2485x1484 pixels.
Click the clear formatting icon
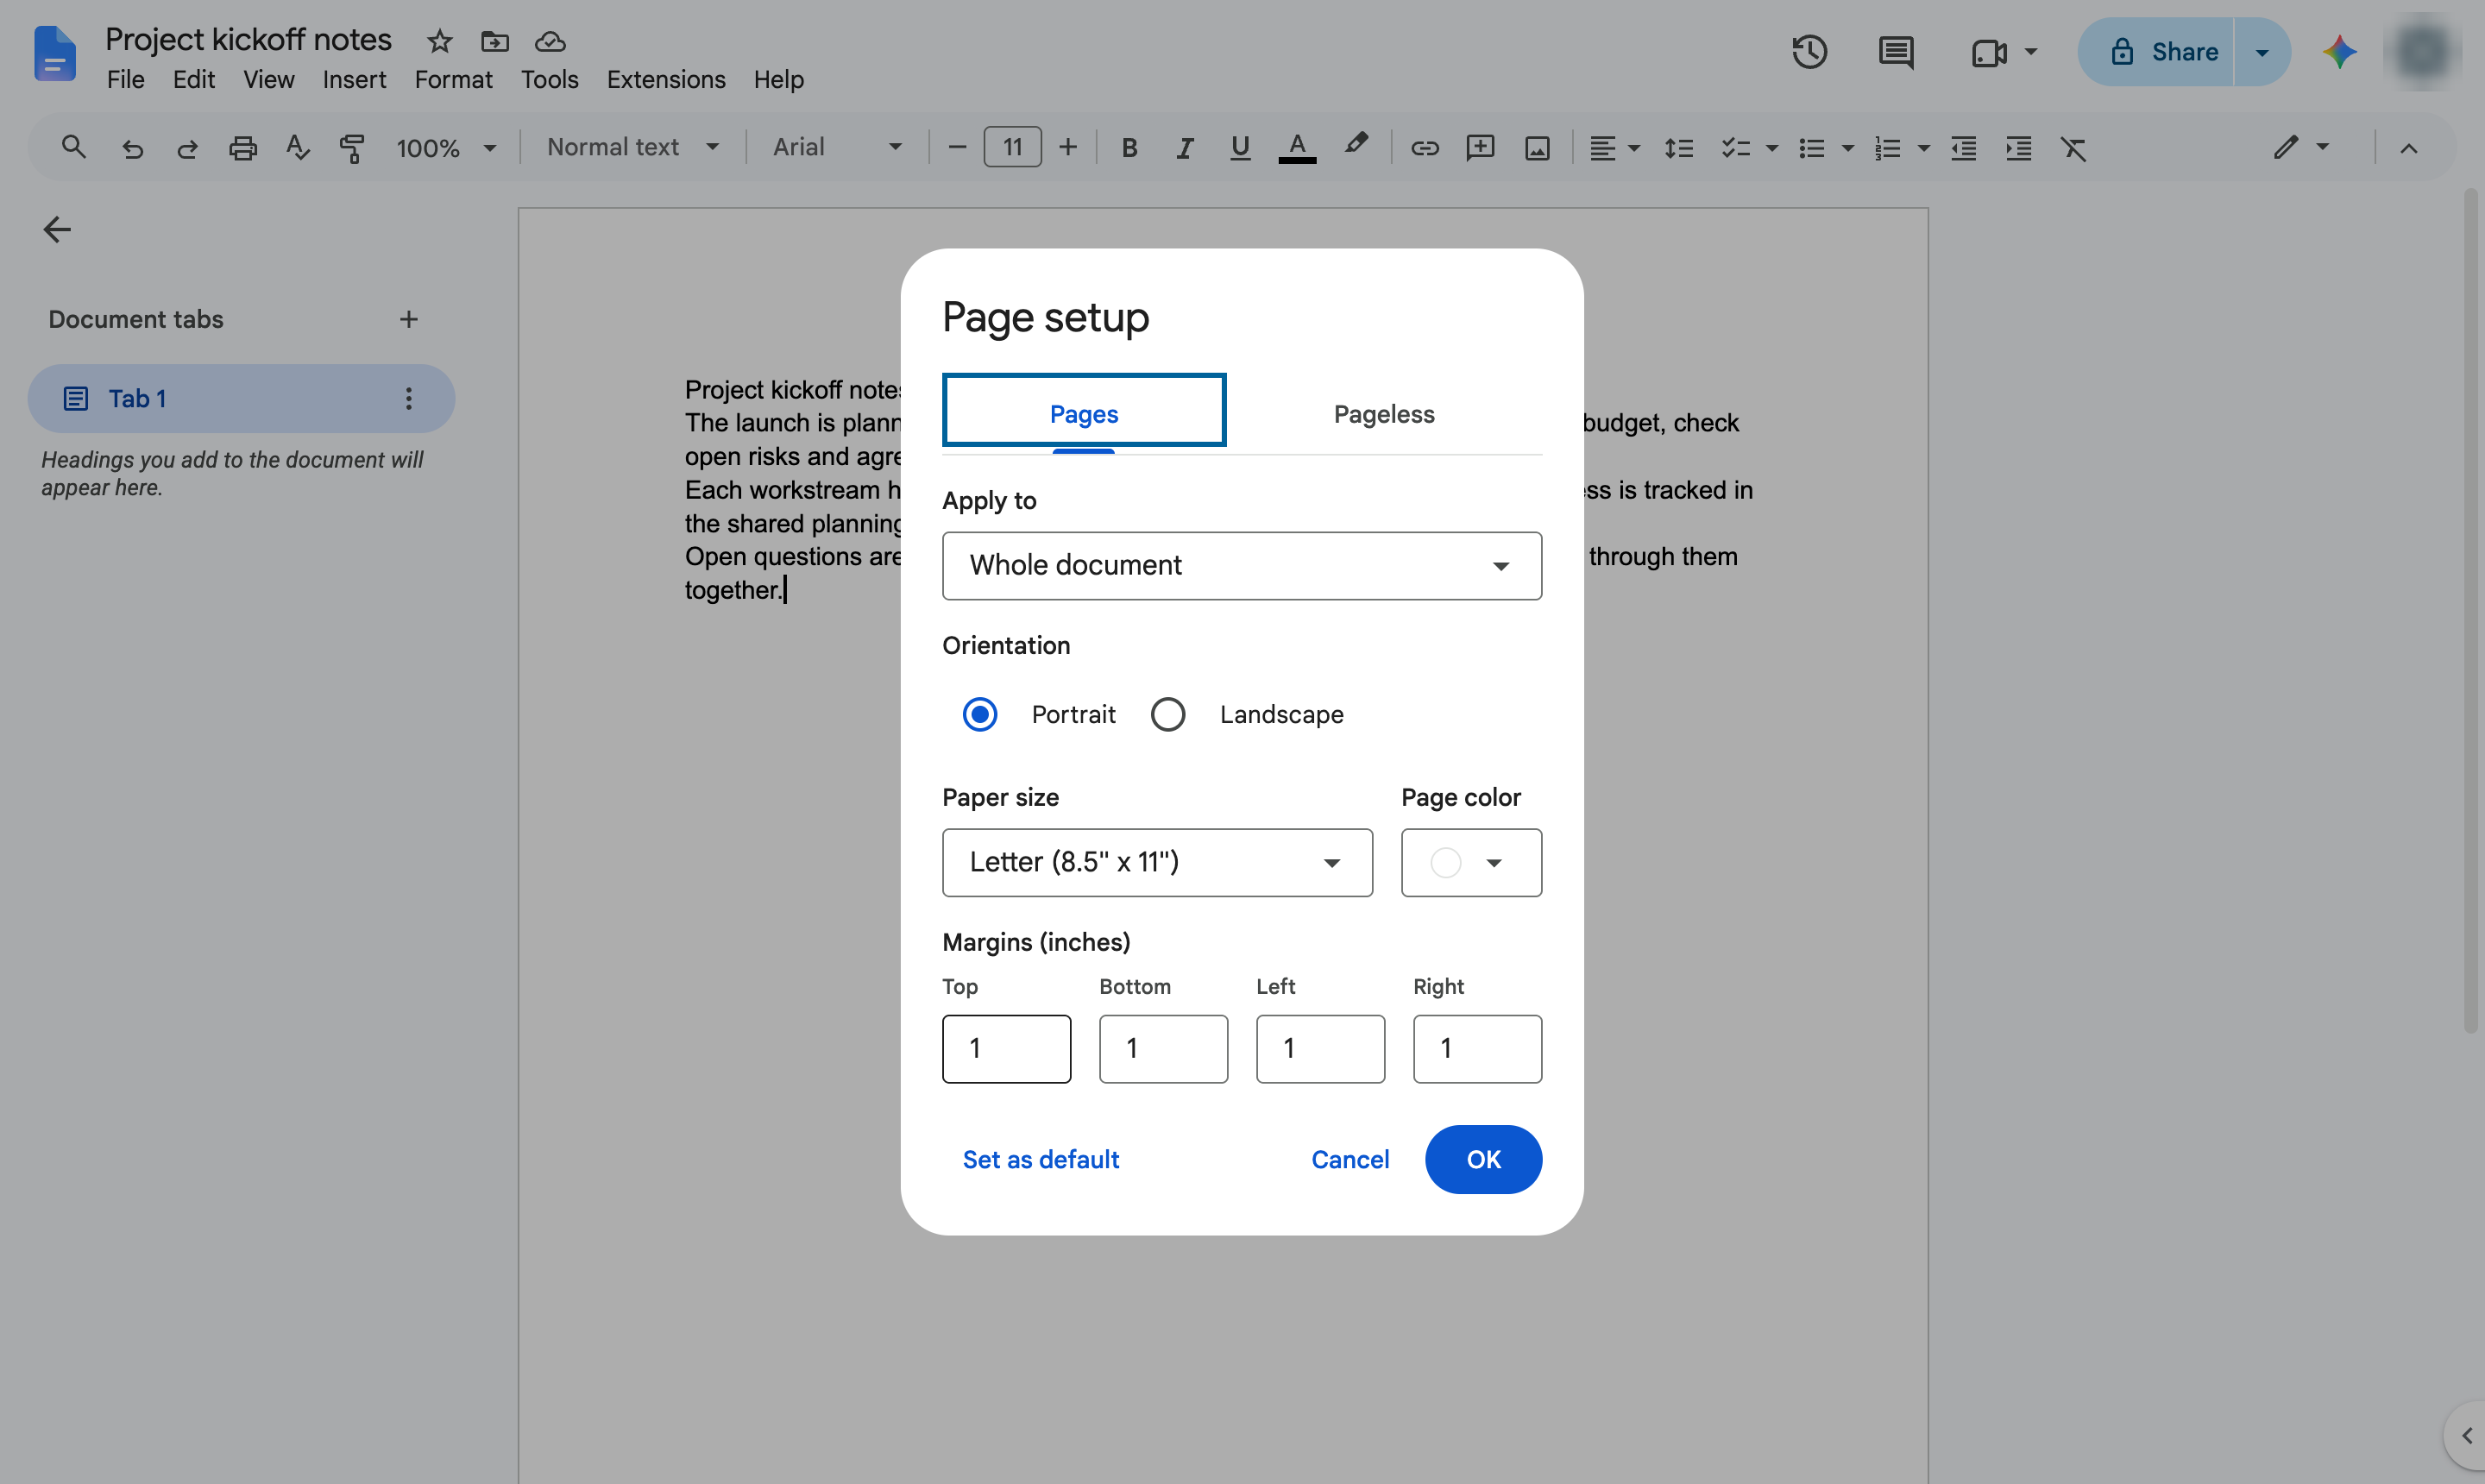[2074, 148]
